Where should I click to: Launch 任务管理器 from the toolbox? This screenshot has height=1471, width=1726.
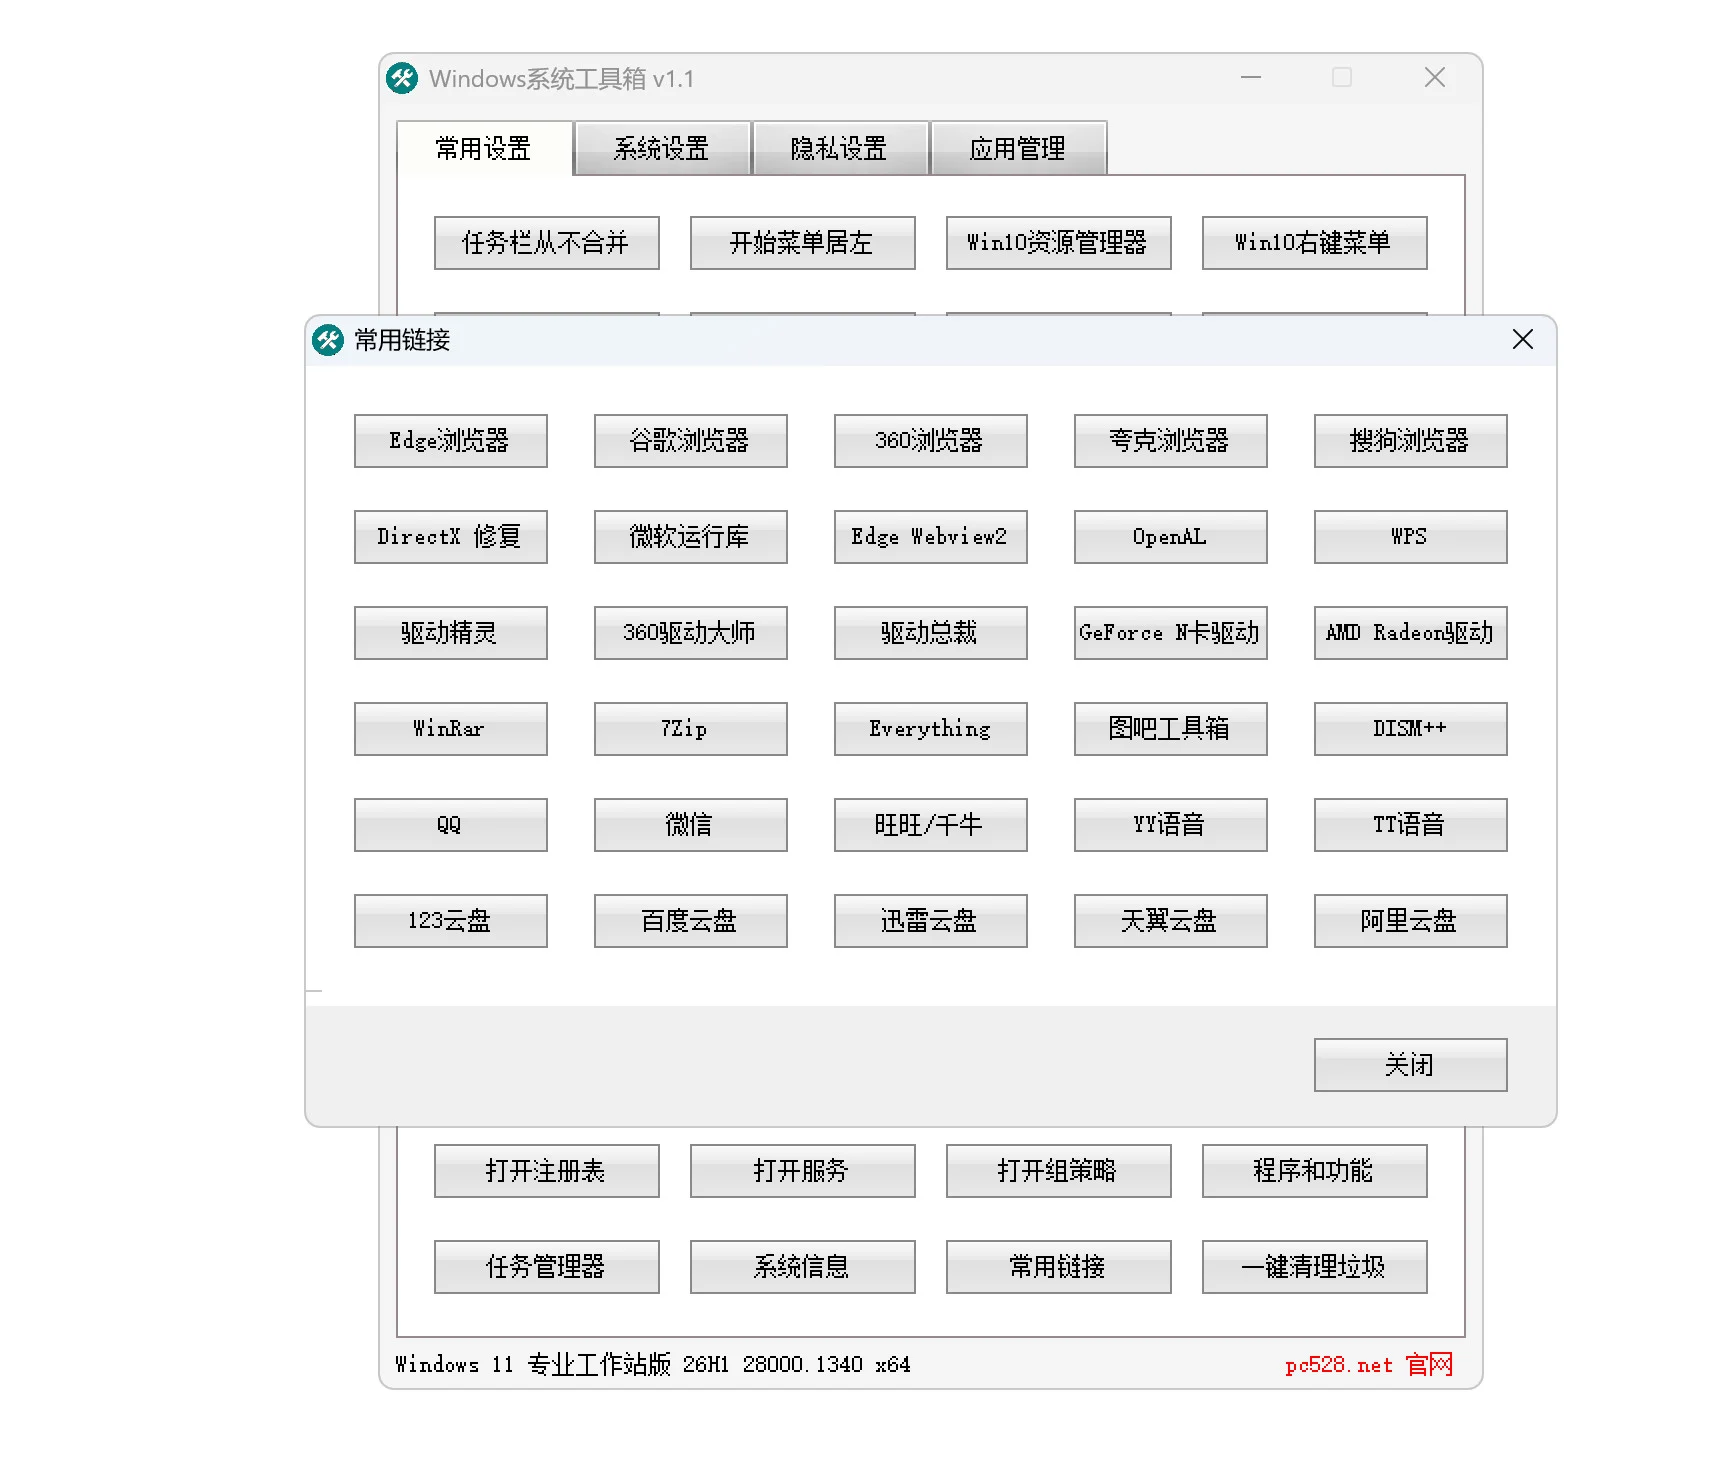click(x=546, y=1266)
